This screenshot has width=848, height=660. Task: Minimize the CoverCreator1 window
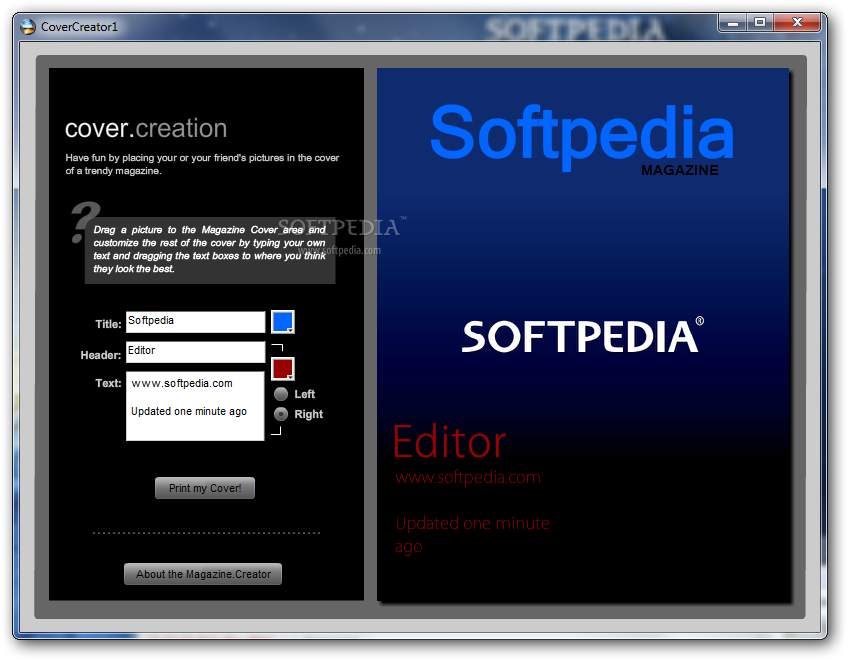[x=733, y=23]
